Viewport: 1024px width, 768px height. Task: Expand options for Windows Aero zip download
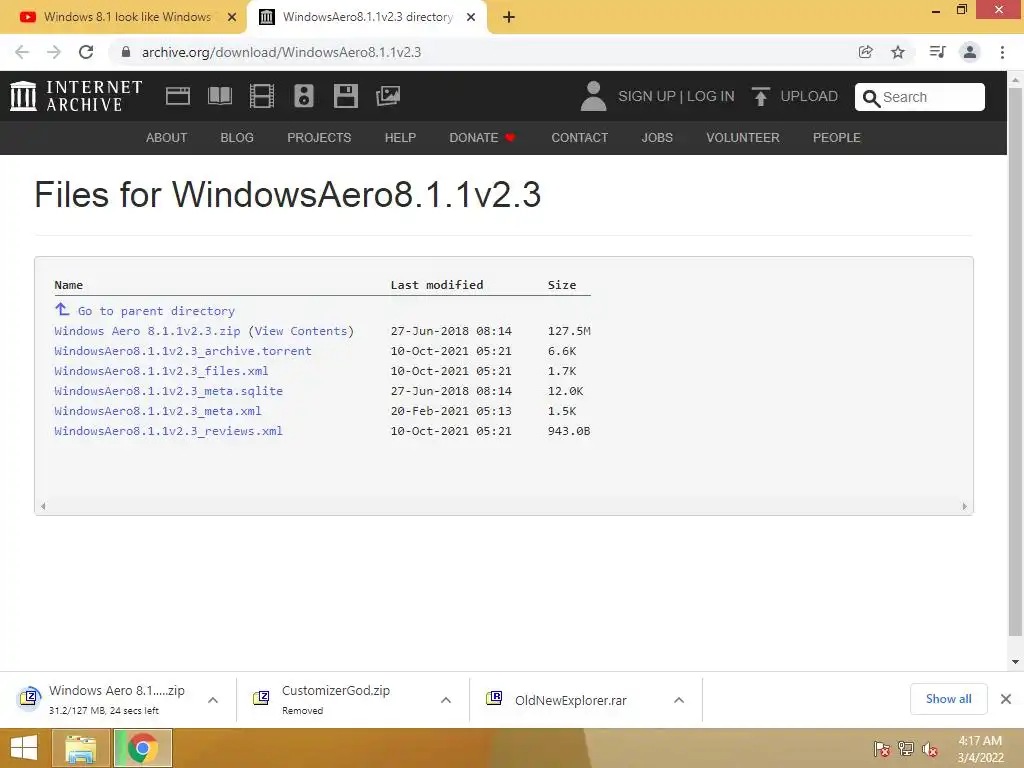[213, 700]
